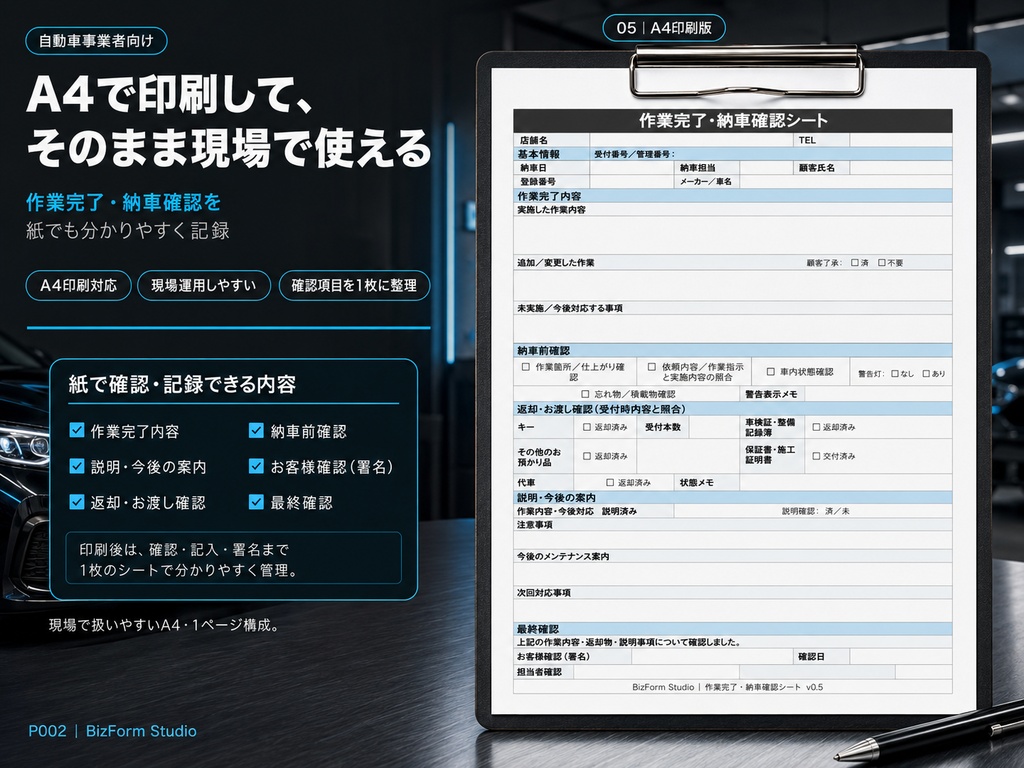Click the 自動車事業者向け pill tag
This screenshot has width=1024, height=768.
tap(96, 41)
